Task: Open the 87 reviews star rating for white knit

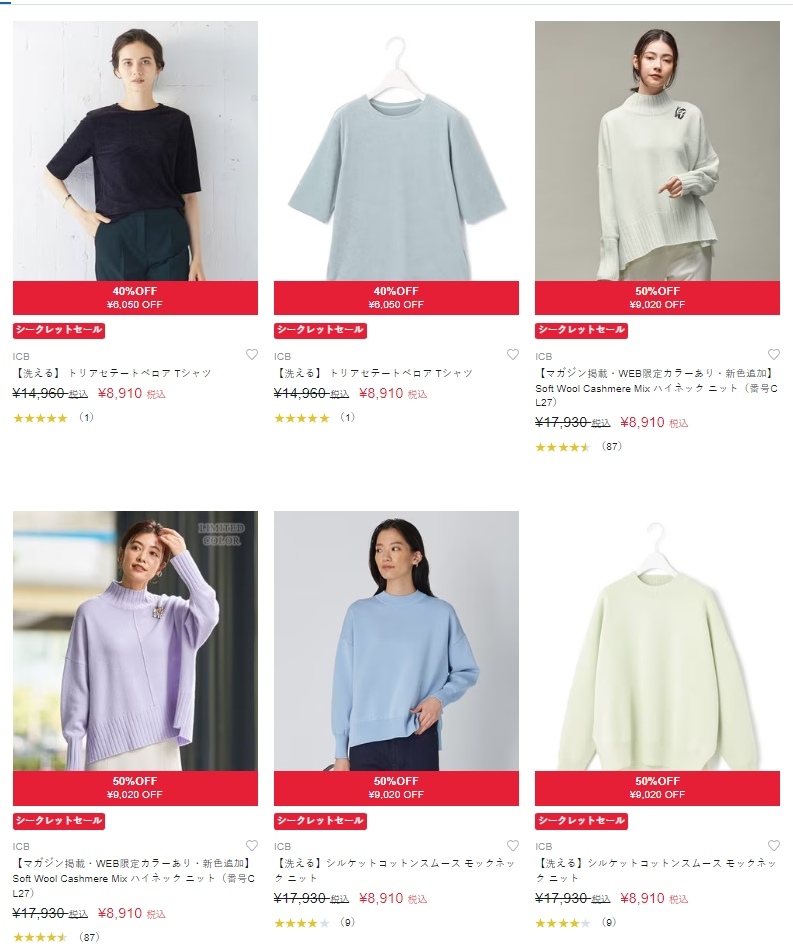Action: click(x=579, y=447)
